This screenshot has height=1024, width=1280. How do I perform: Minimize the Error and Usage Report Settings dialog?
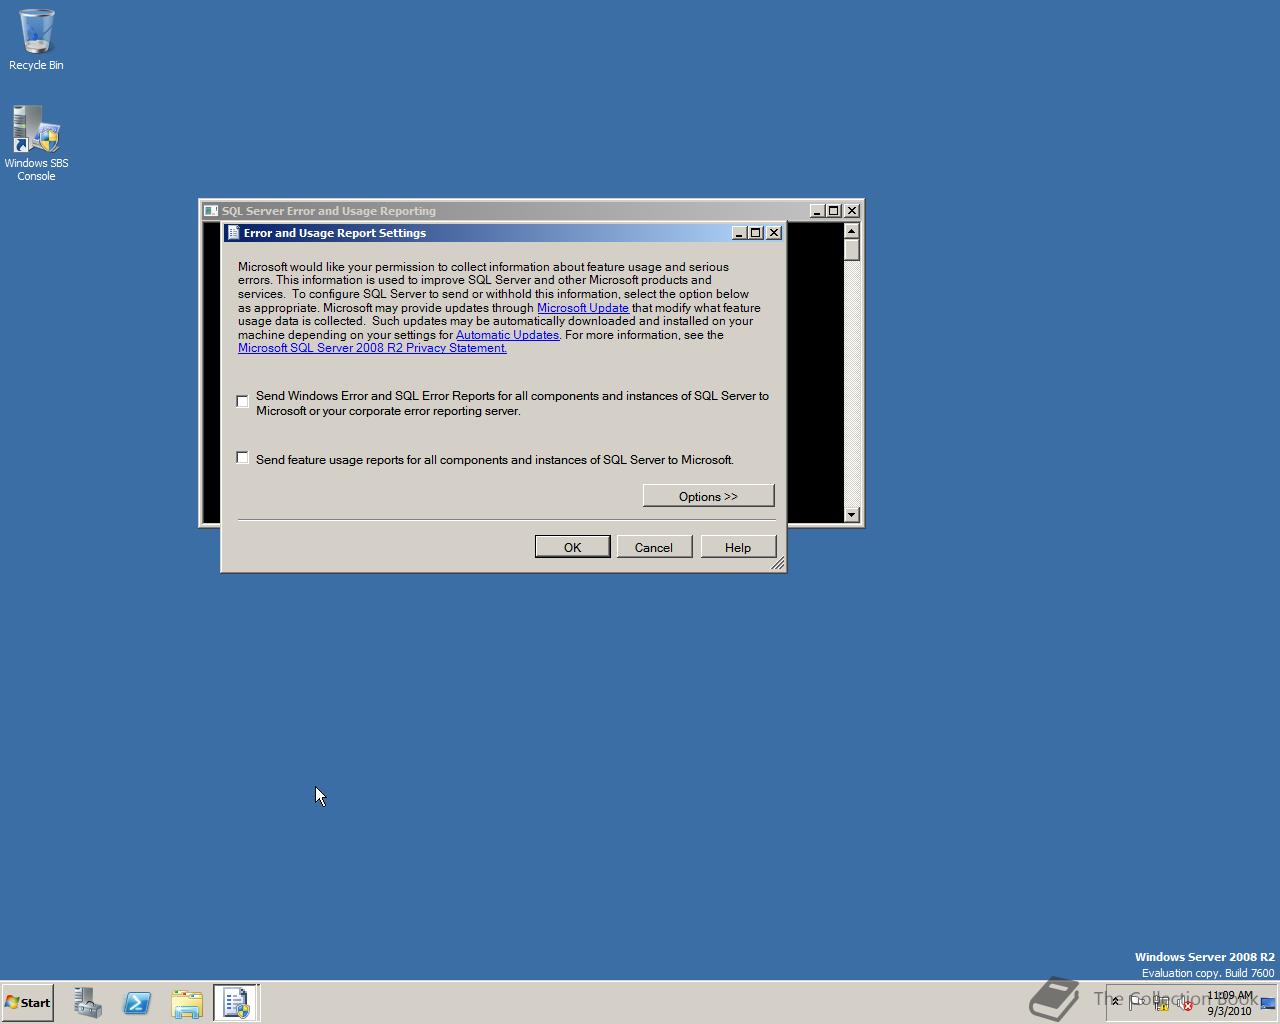[740, 233]
